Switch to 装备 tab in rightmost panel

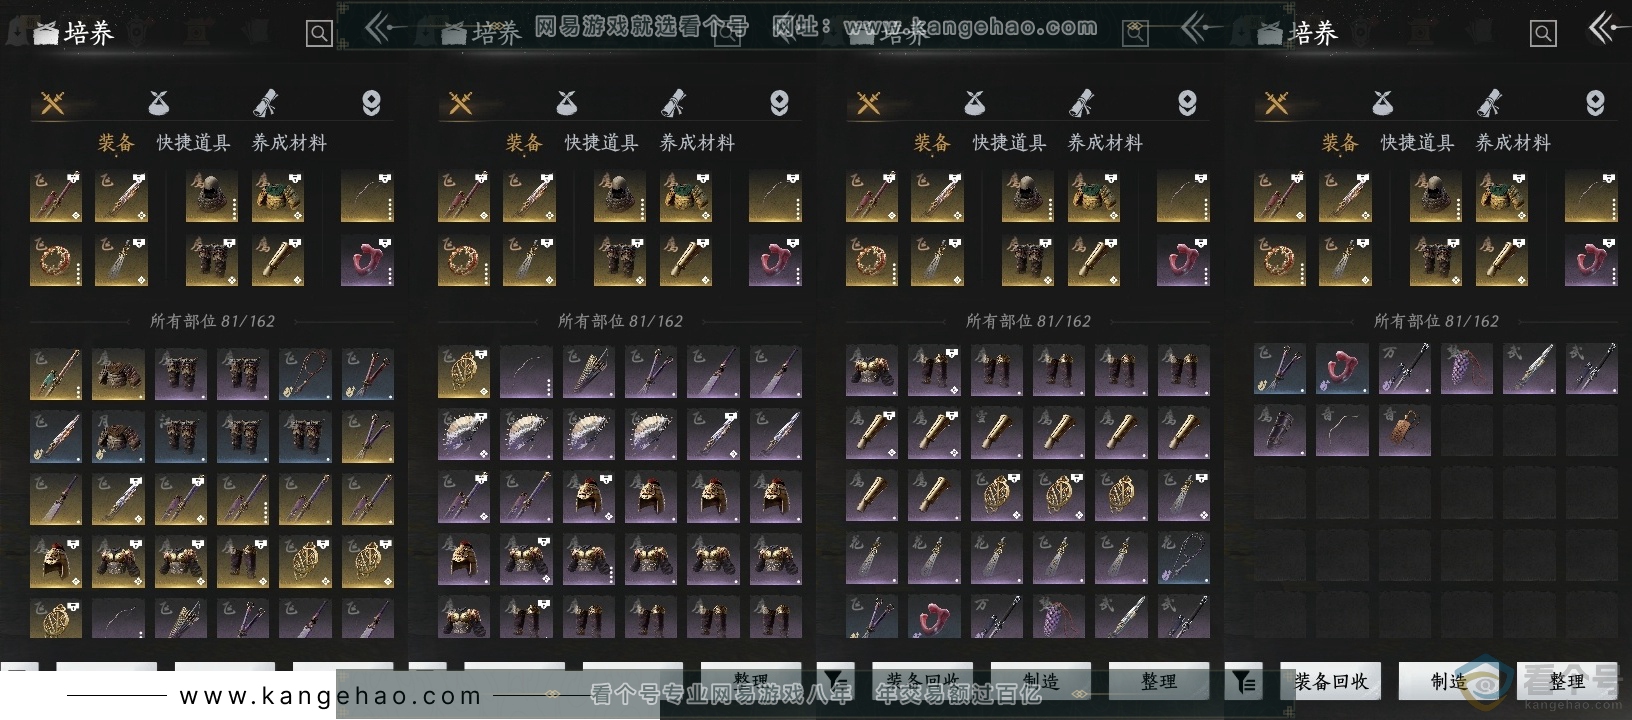click(1340, 143)
